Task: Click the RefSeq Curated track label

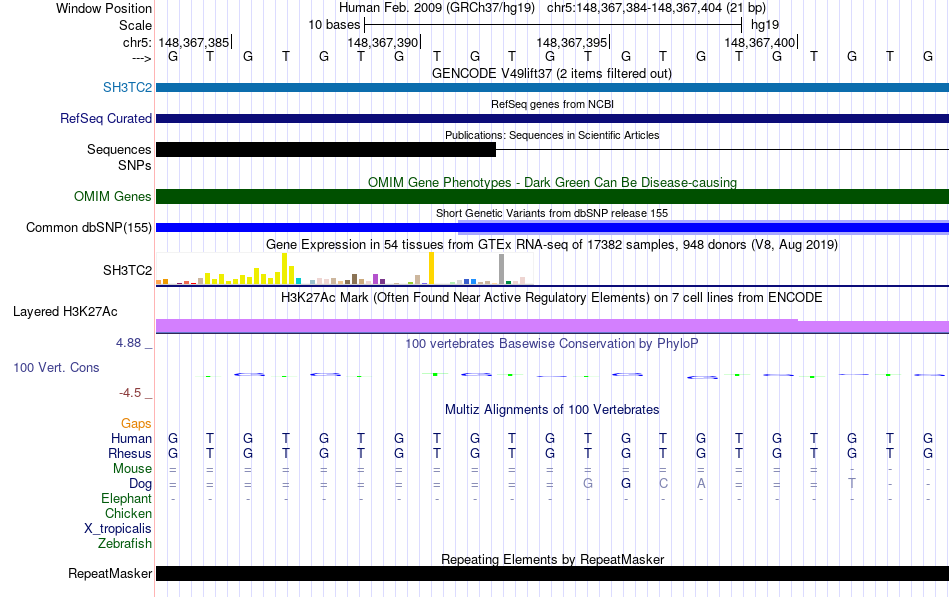Action: point(106,118)
